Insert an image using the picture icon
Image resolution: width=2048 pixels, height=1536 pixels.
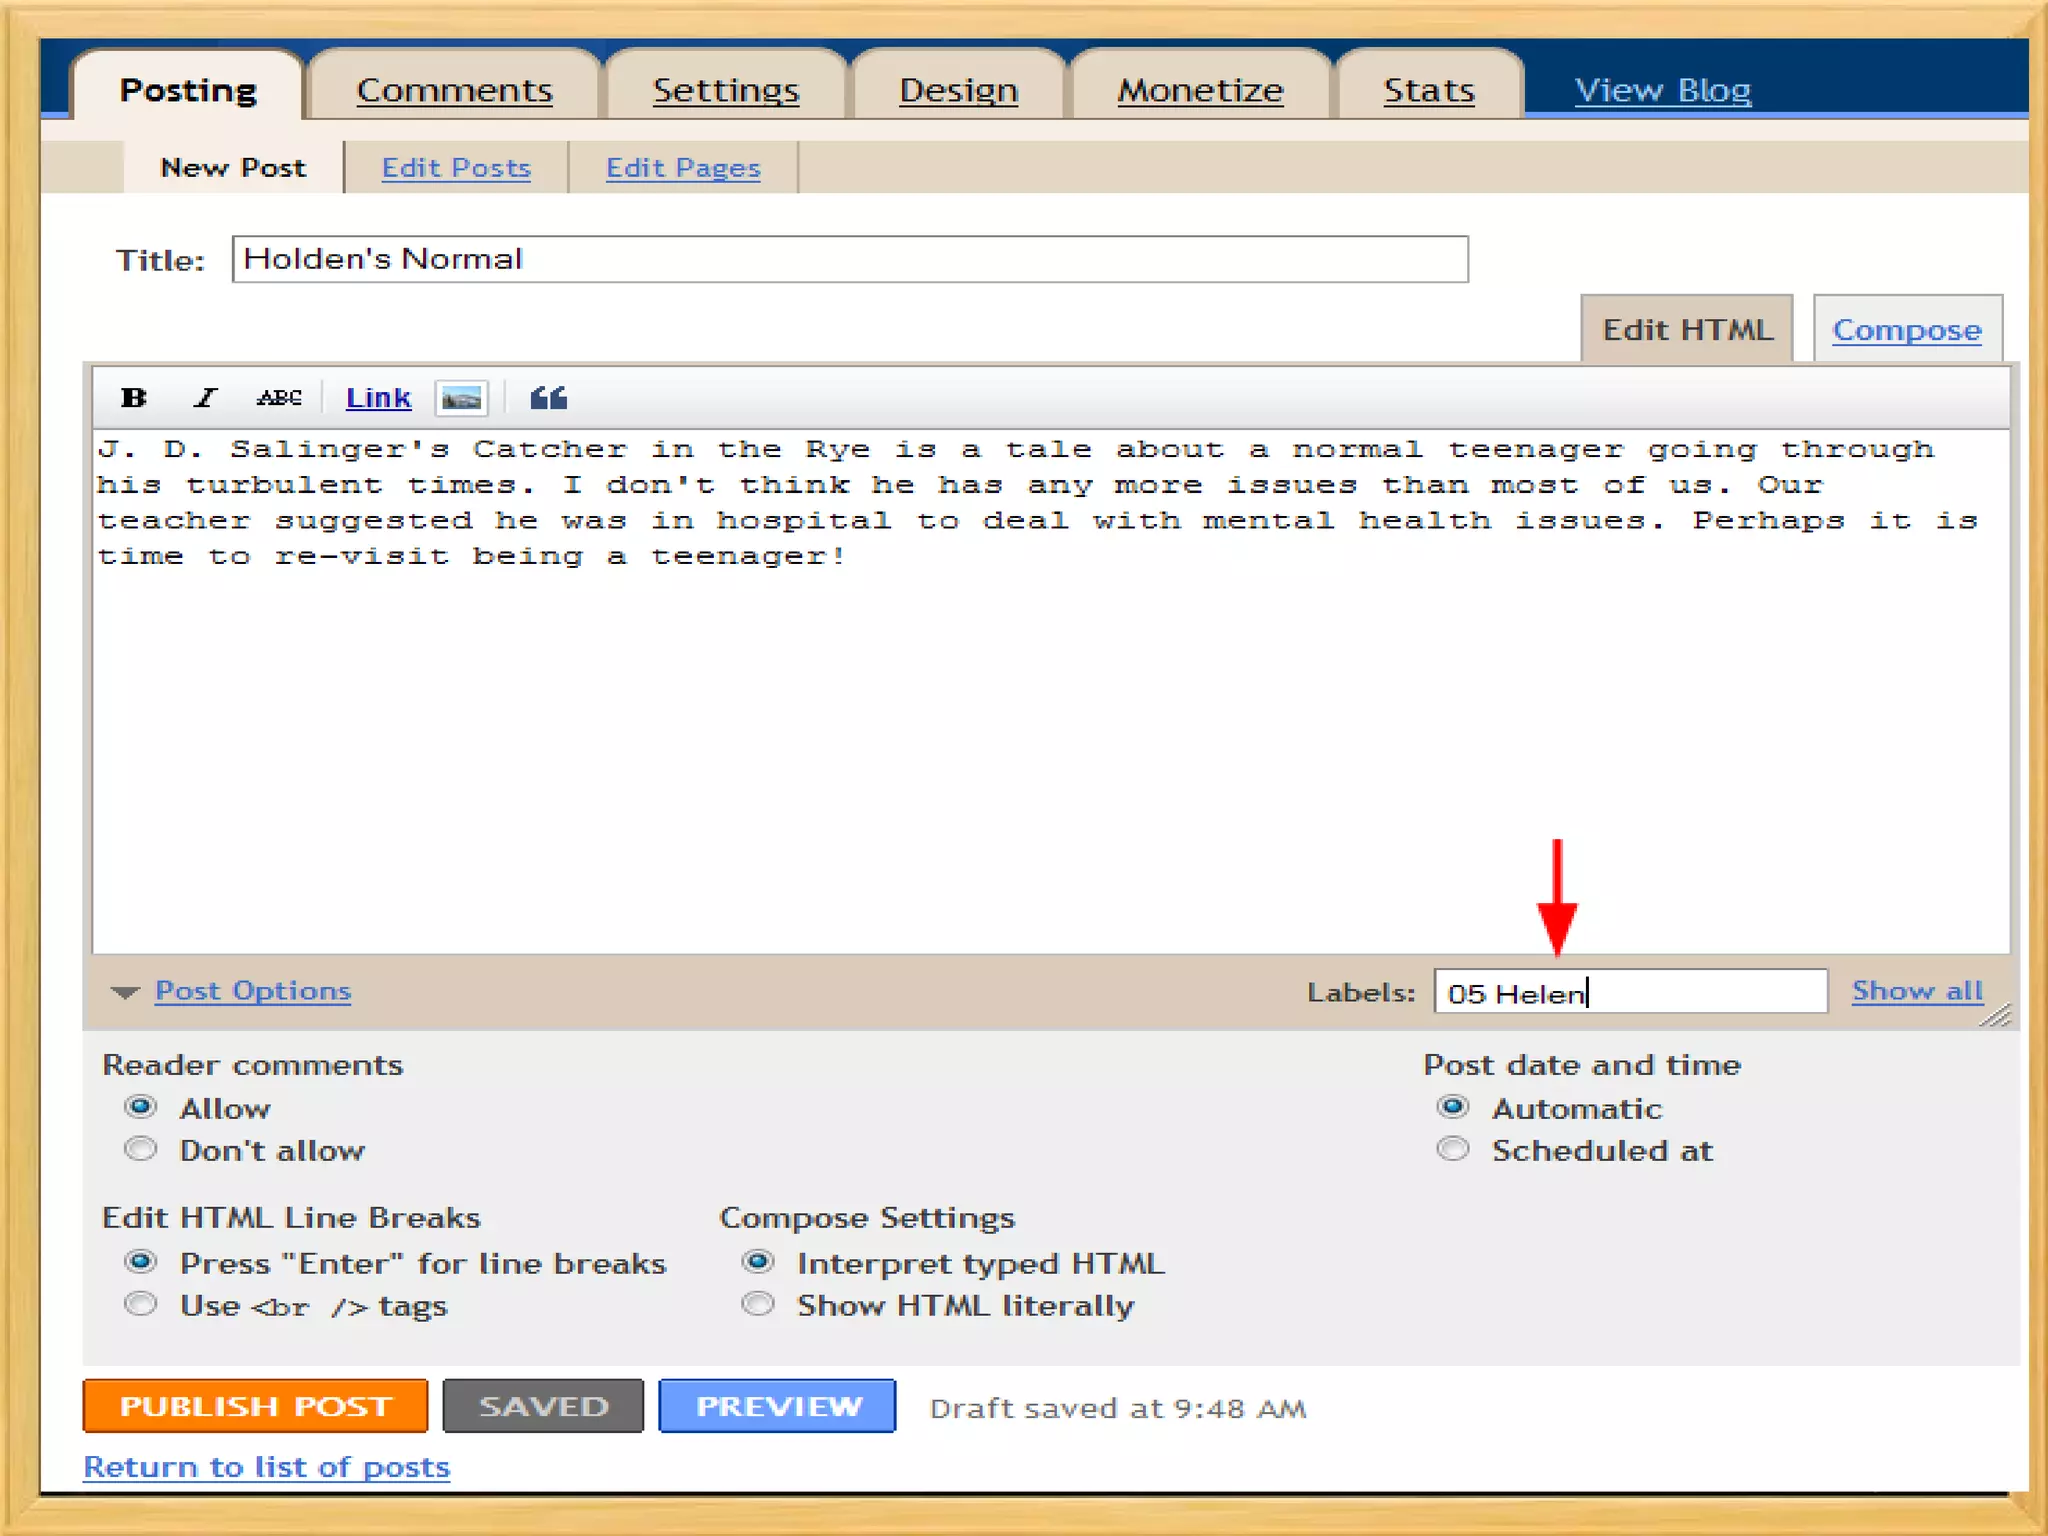pos(461,399)
